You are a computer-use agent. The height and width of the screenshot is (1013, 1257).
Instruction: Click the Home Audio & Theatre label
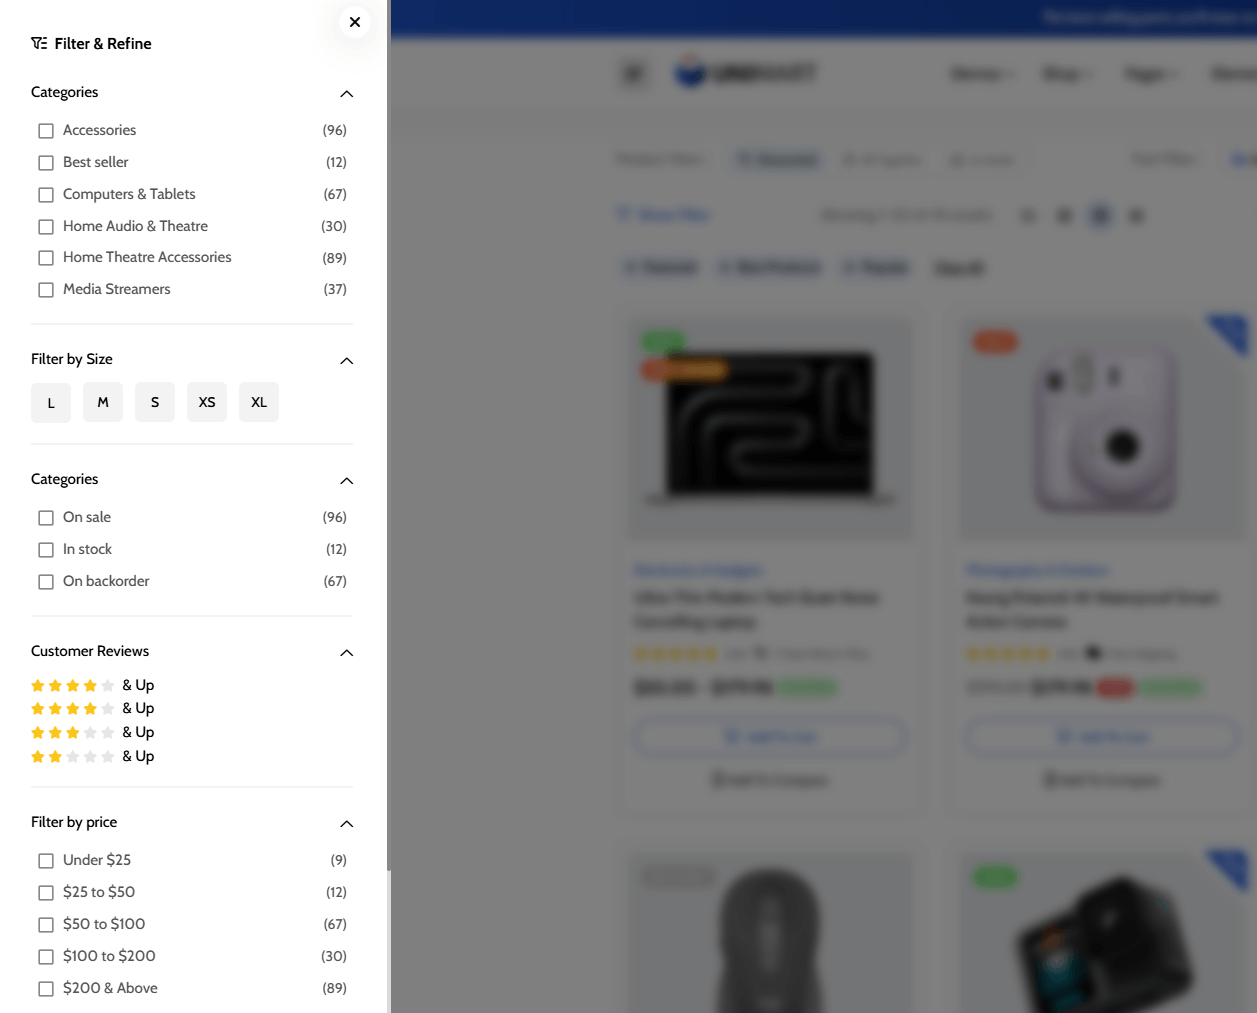pyautogui.click(x=135, y=226)
